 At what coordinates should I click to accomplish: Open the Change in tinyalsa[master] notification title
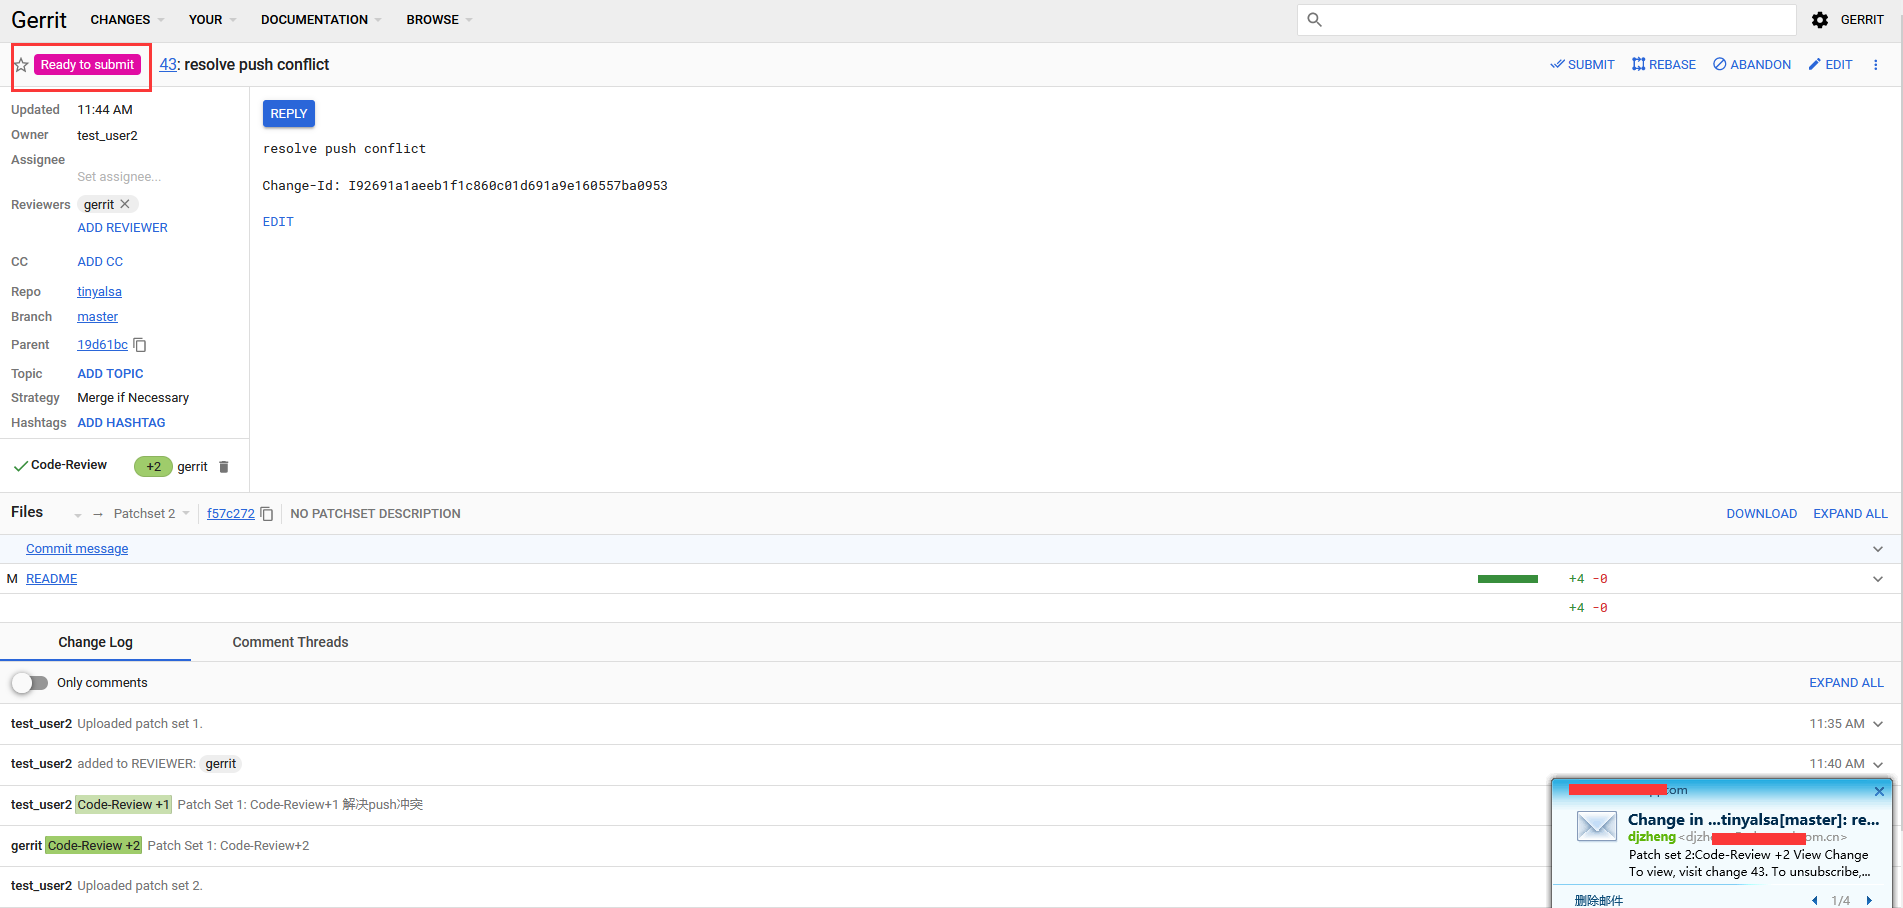[x=1753, y=820]
